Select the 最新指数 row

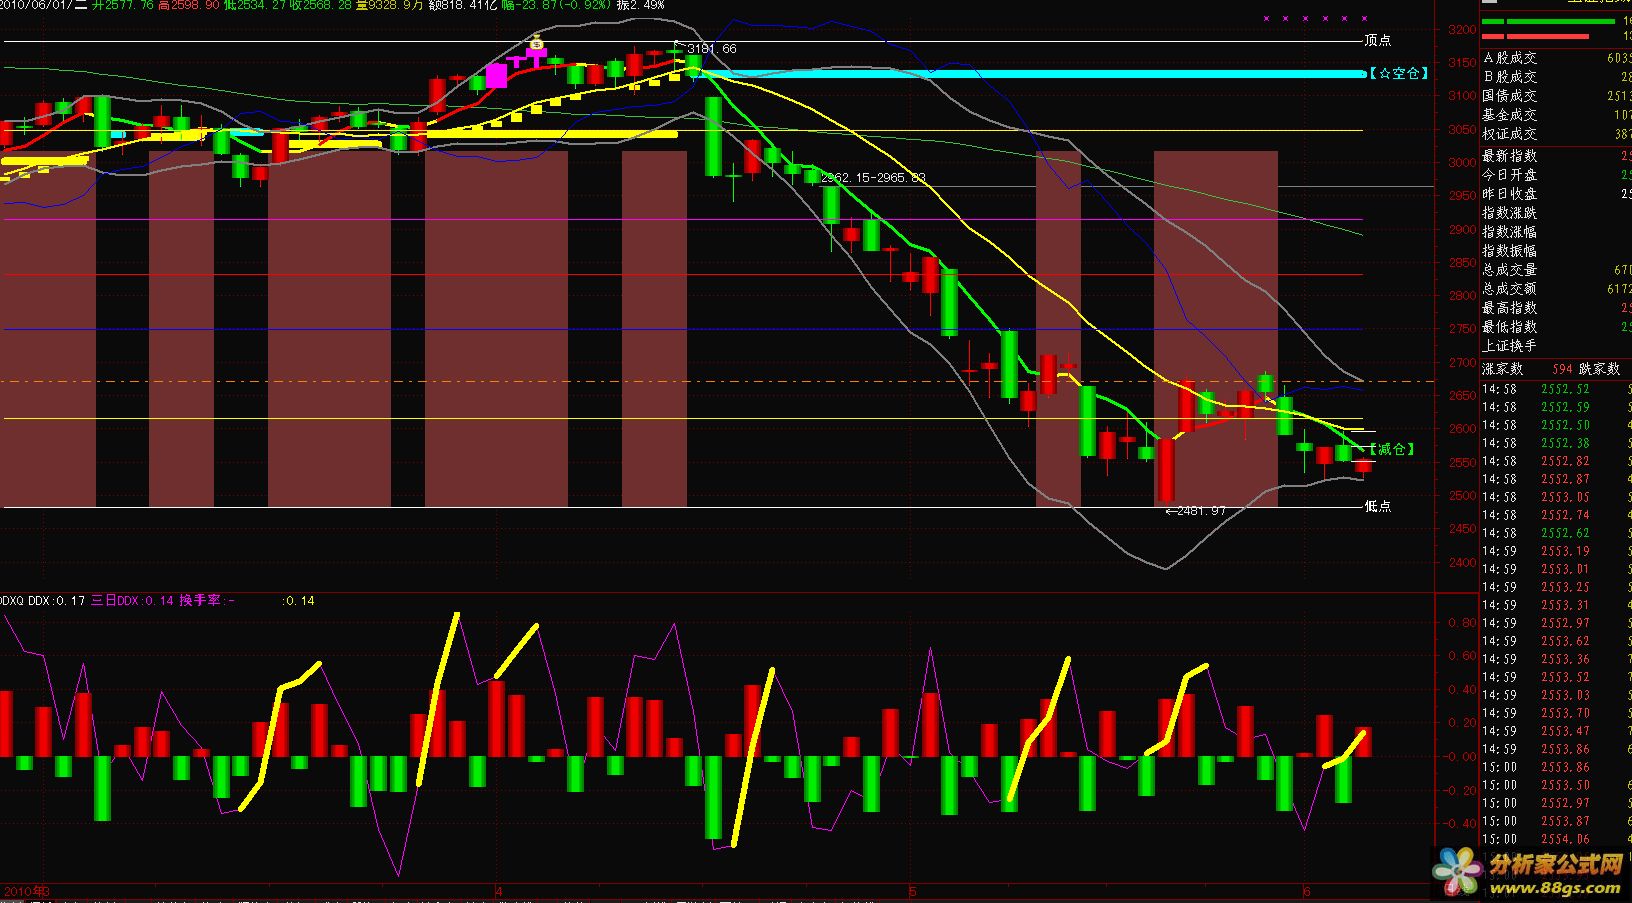[x=1556, y=156]
